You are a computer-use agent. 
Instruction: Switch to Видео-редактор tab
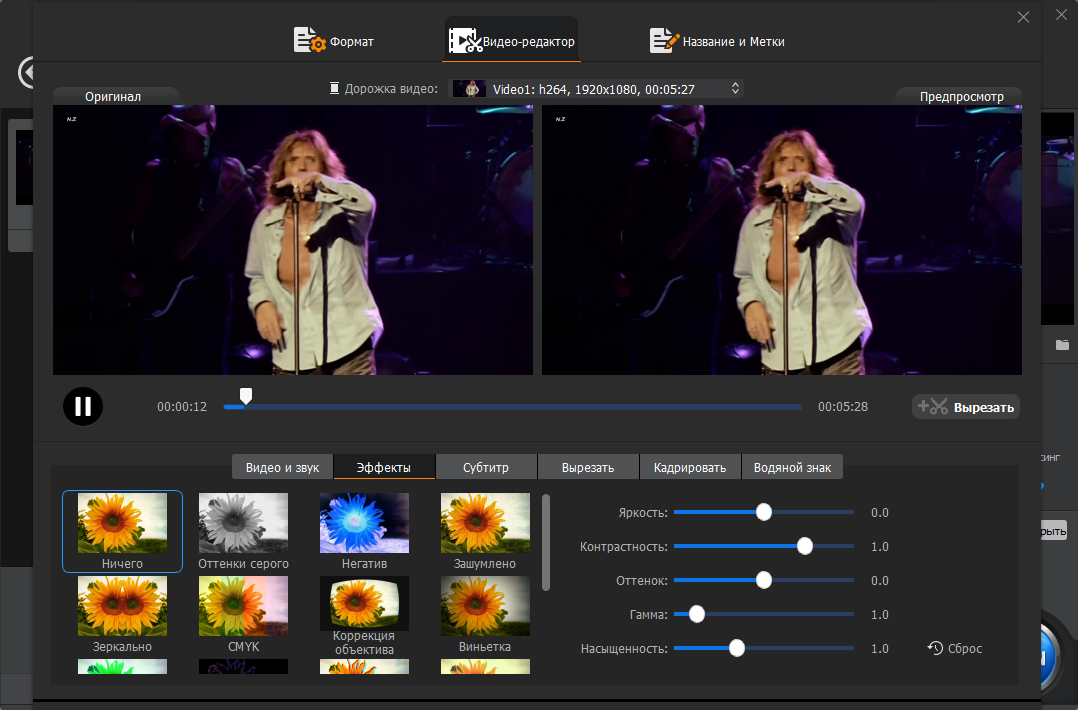click(511, 41)
